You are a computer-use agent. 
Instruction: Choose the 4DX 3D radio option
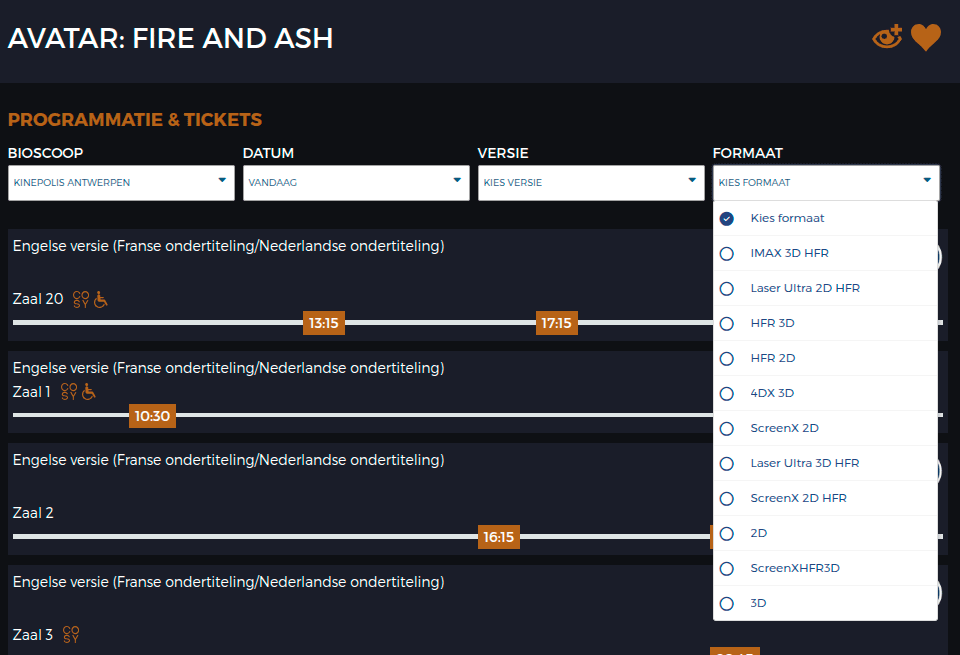coord(772,393)
